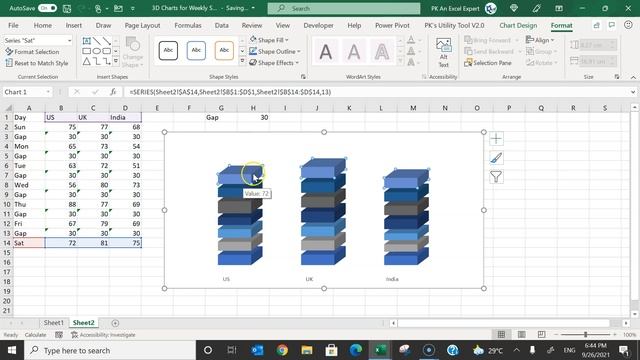640x360 pixels.
Task: Select the Select All corner triangle
Action: pos(8,108)
